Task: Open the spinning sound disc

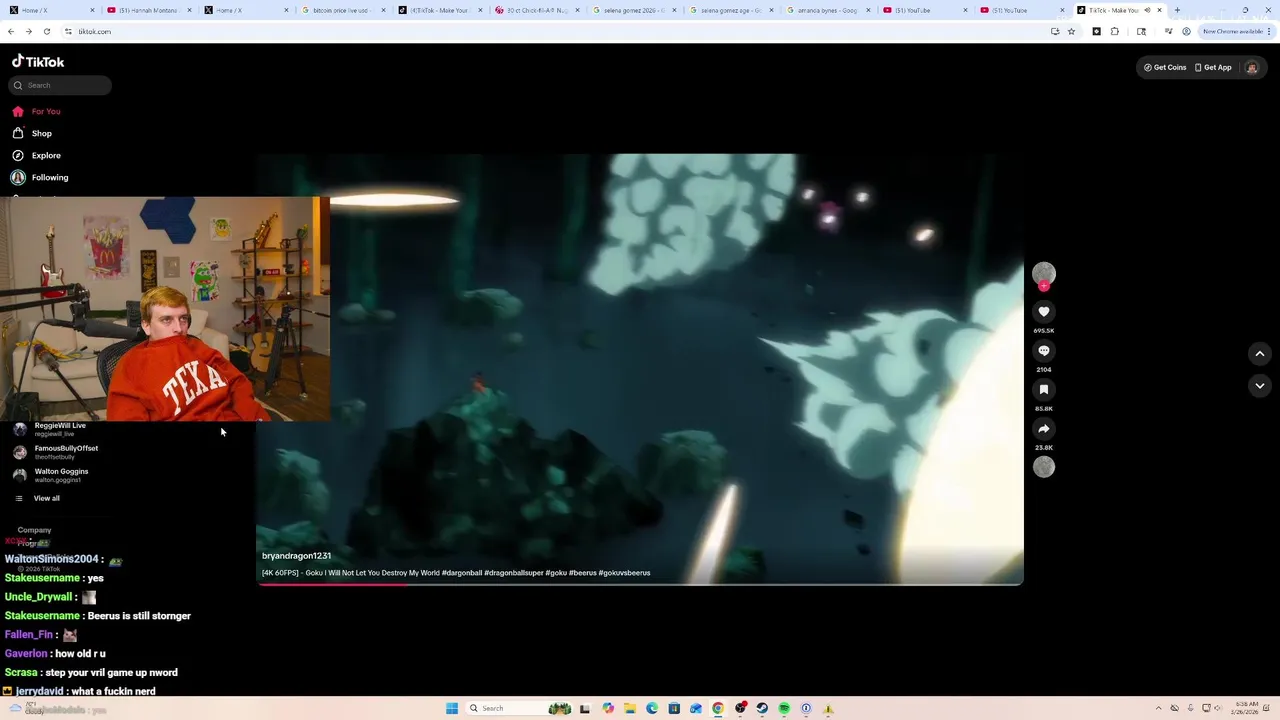Action: click(x=1043, y=467)
